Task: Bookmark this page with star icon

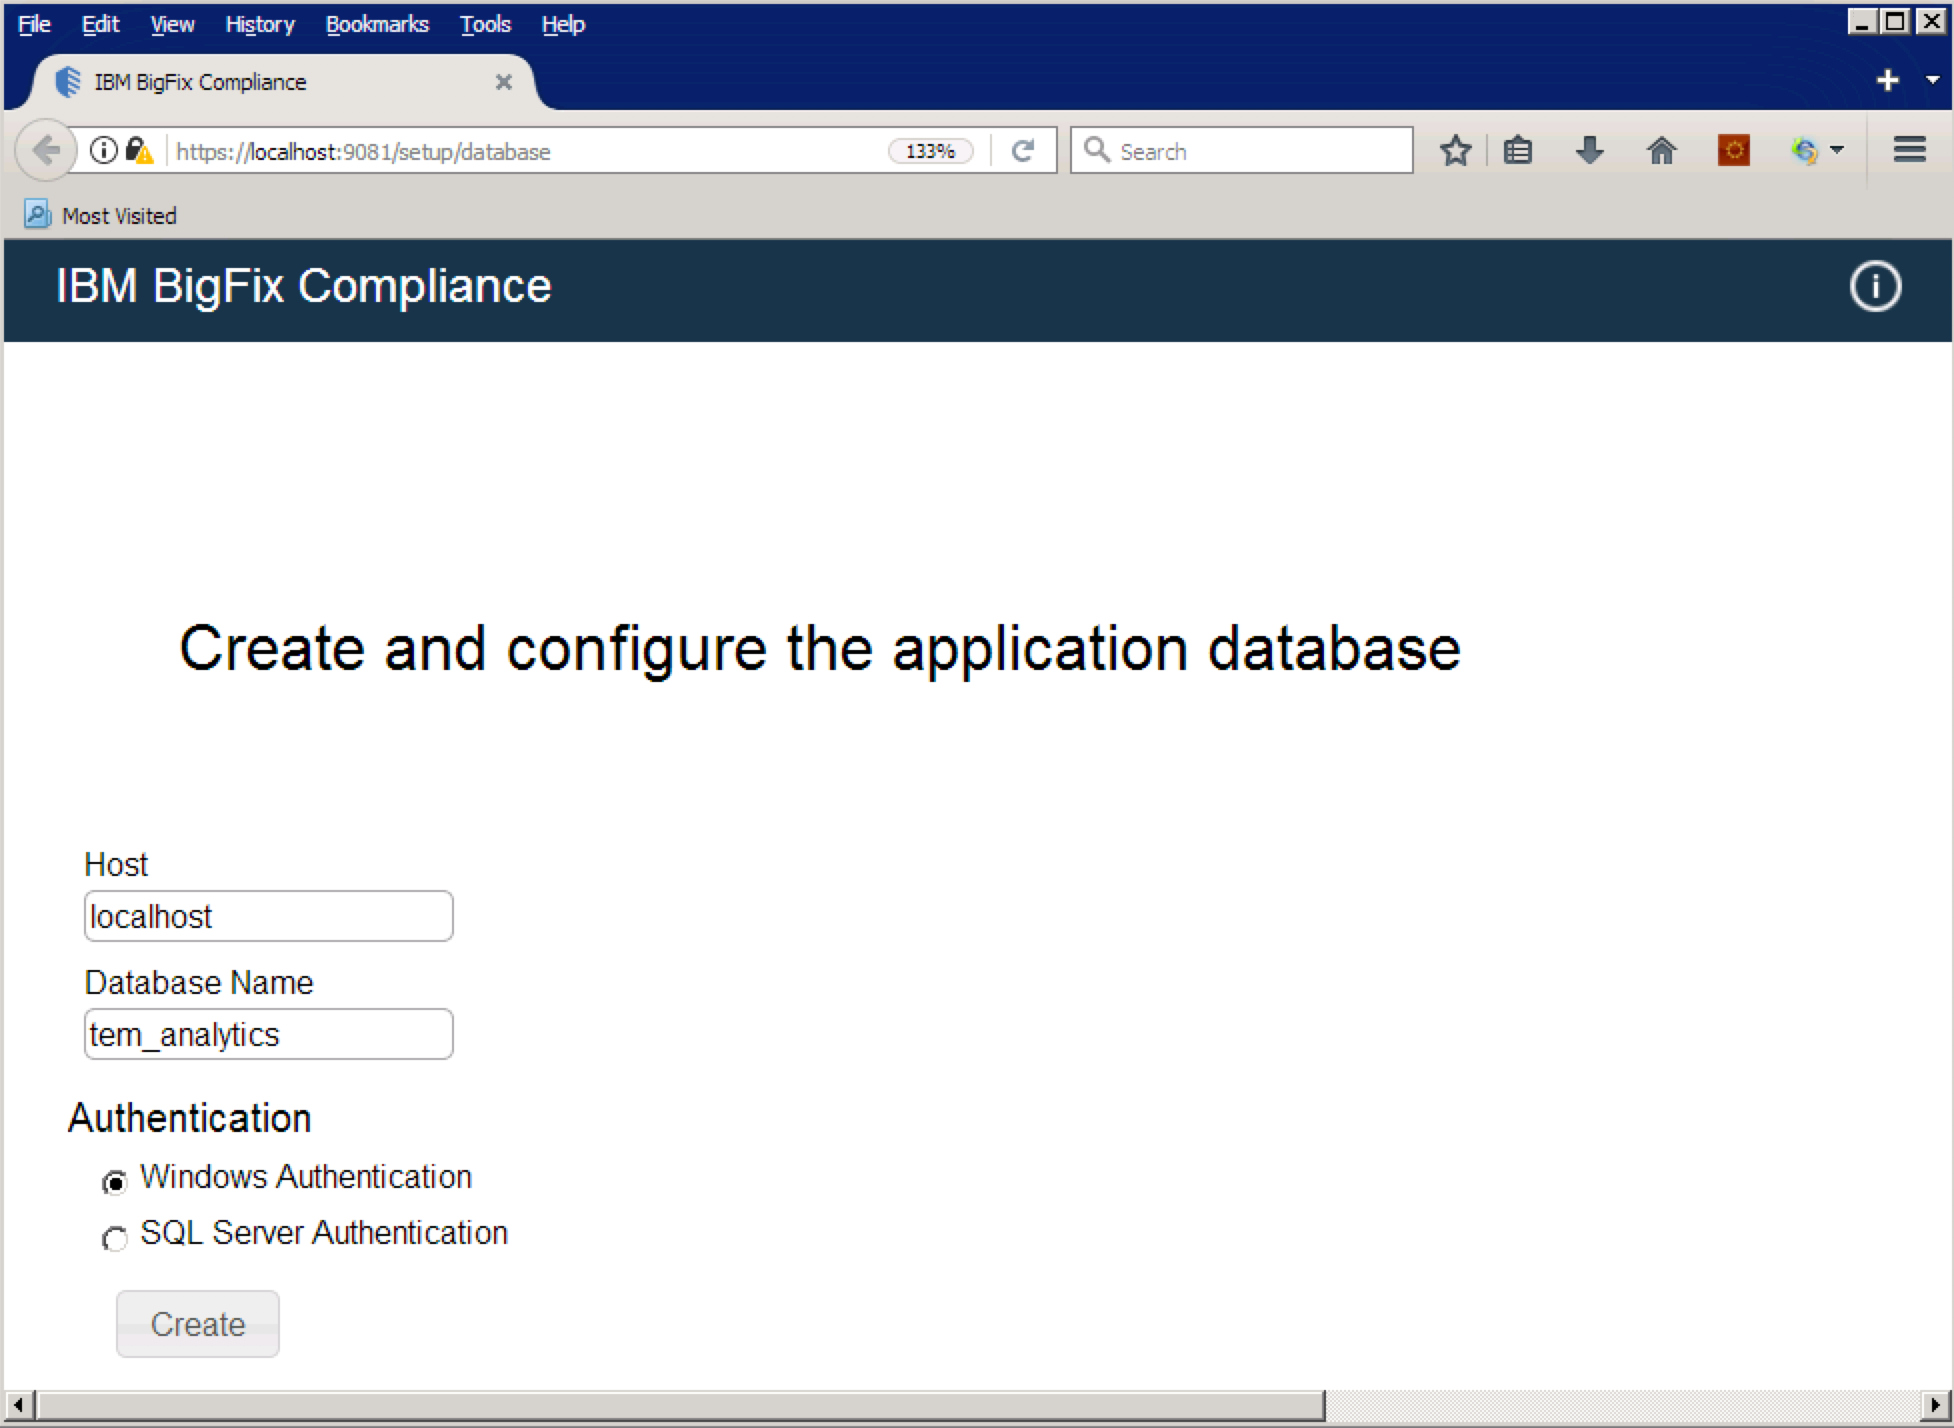Action: point(1455,151)
